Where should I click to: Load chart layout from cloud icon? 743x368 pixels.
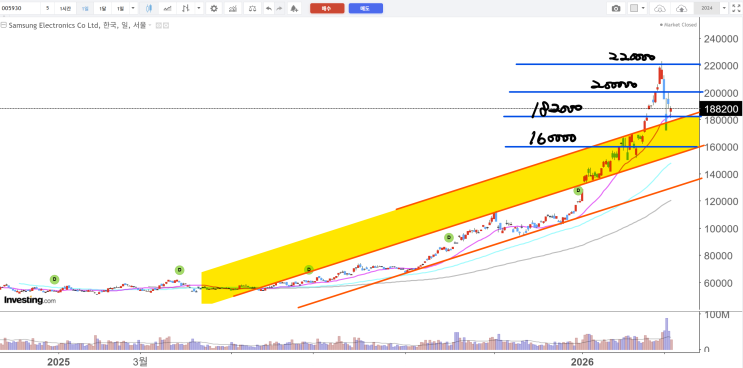[660, 9]
